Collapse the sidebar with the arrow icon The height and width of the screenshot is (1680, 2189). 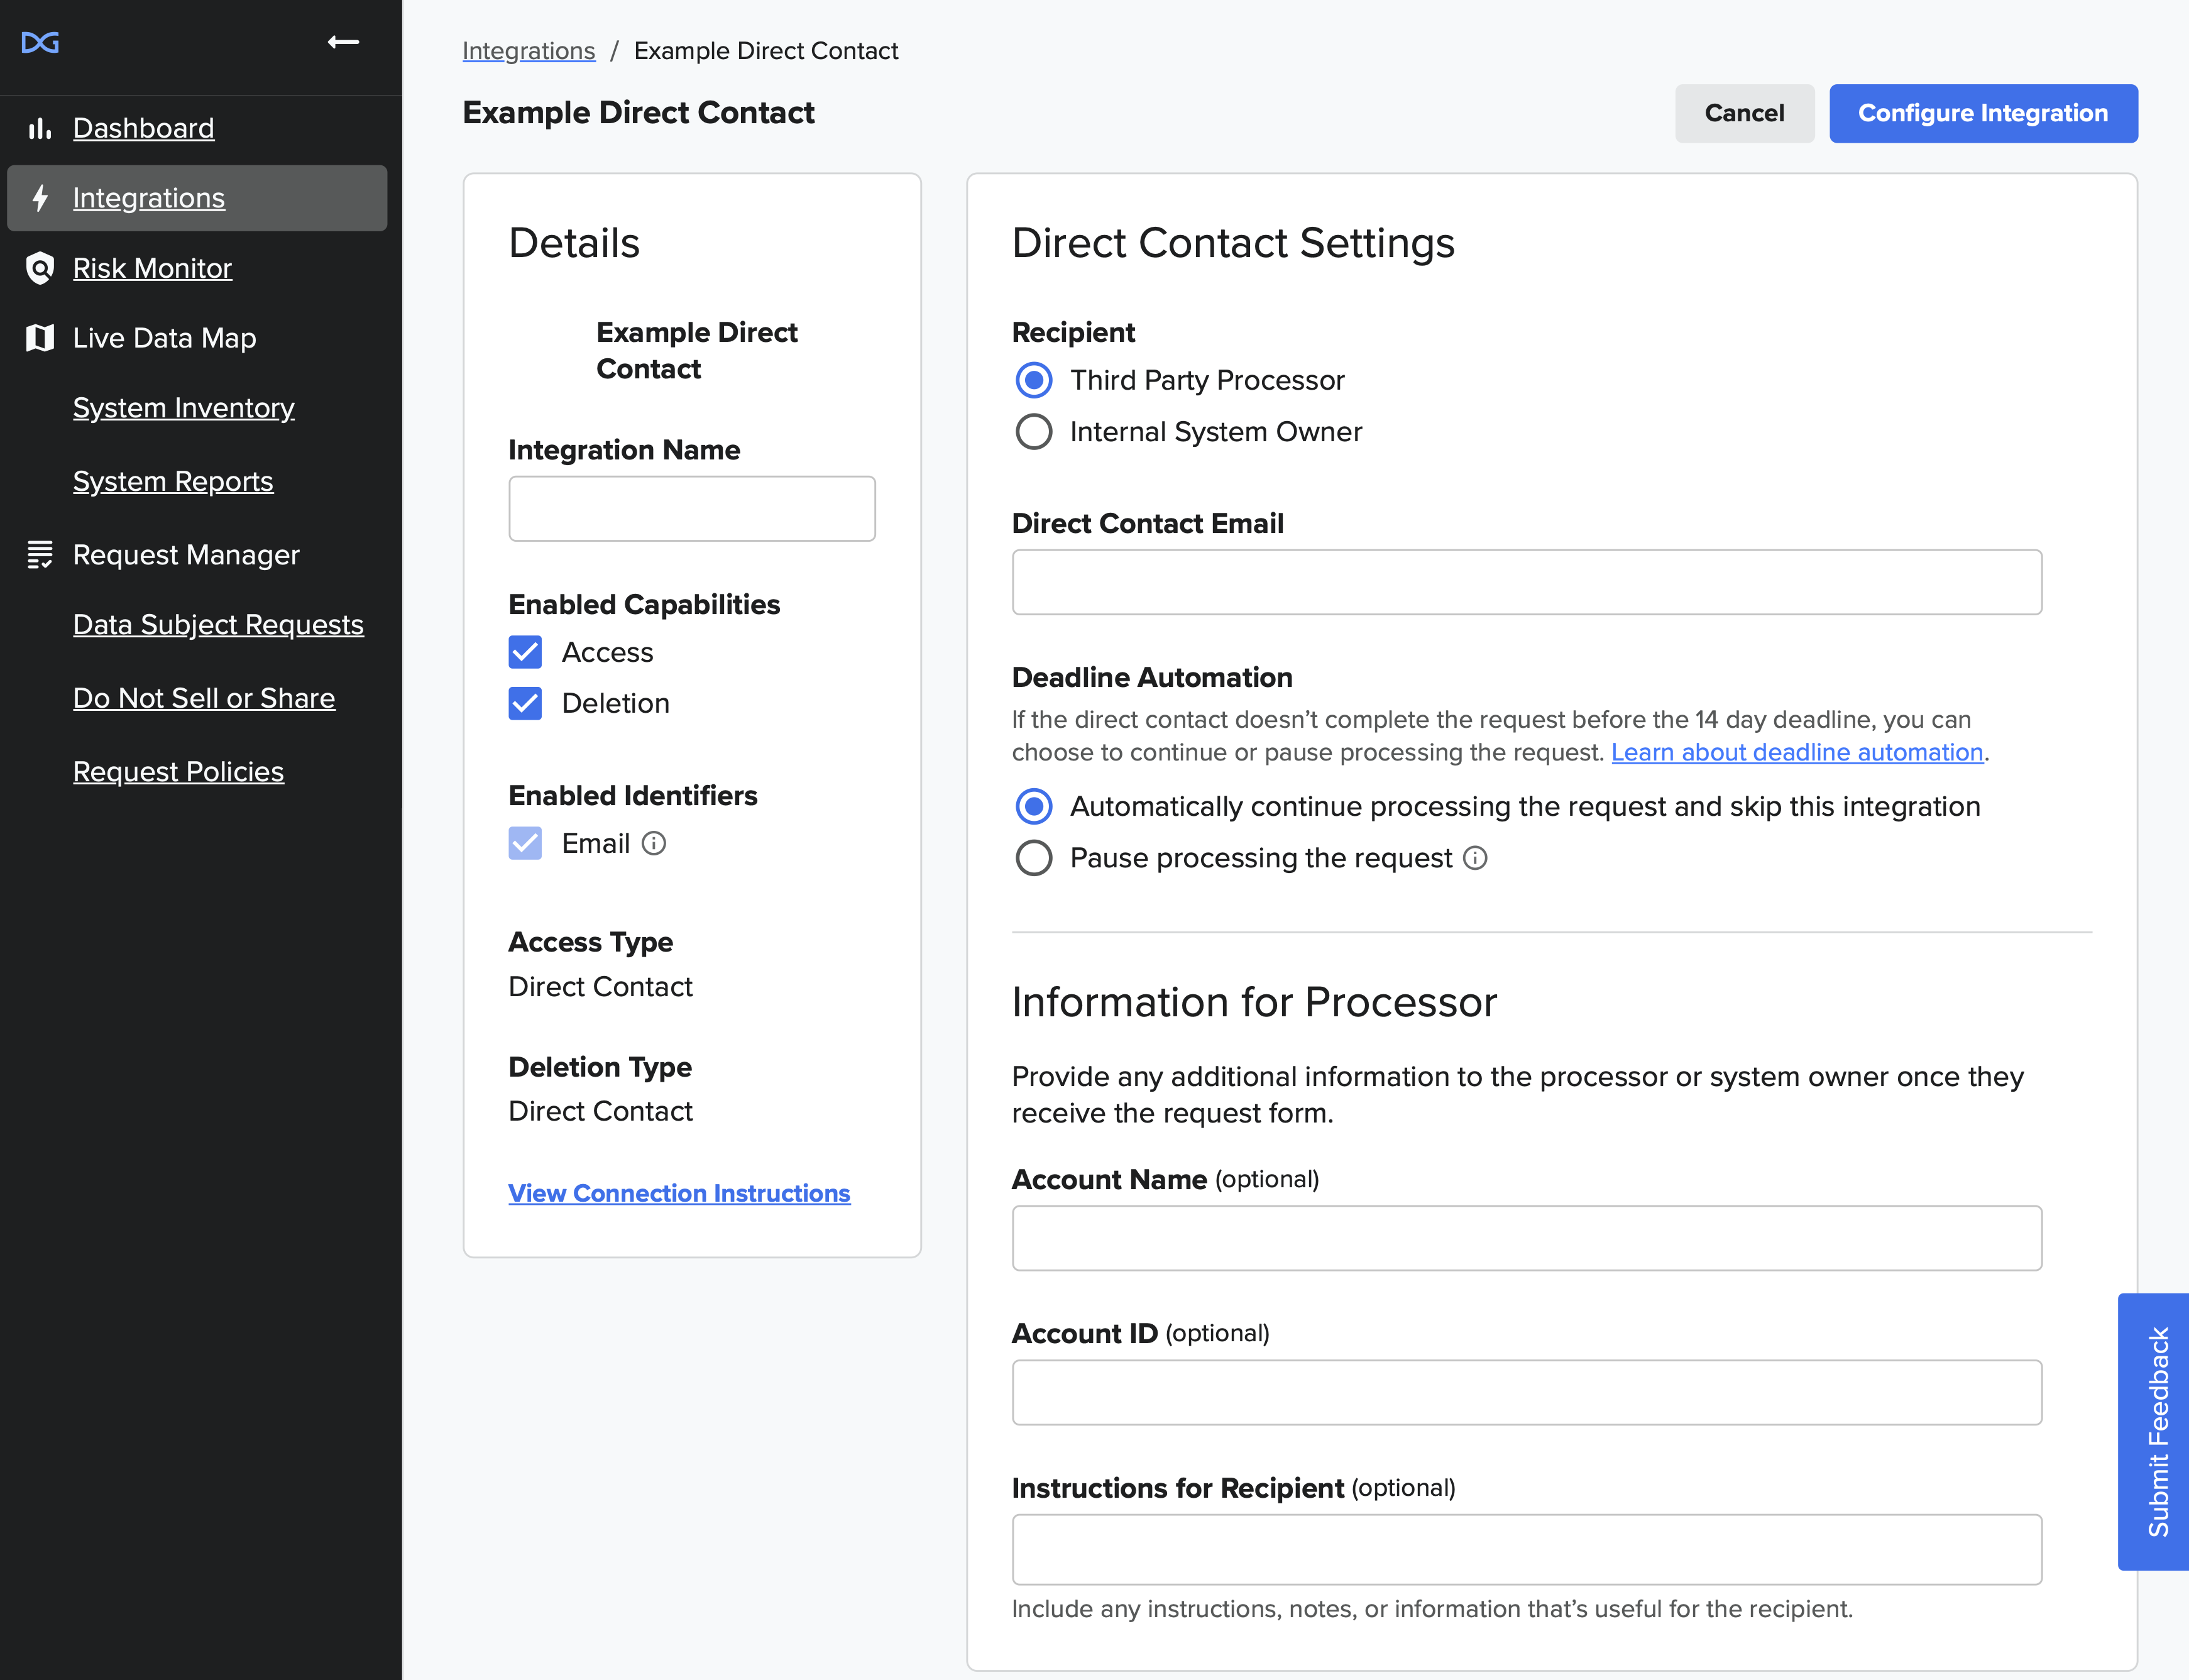pyautogui.click(x=343, y=42)
